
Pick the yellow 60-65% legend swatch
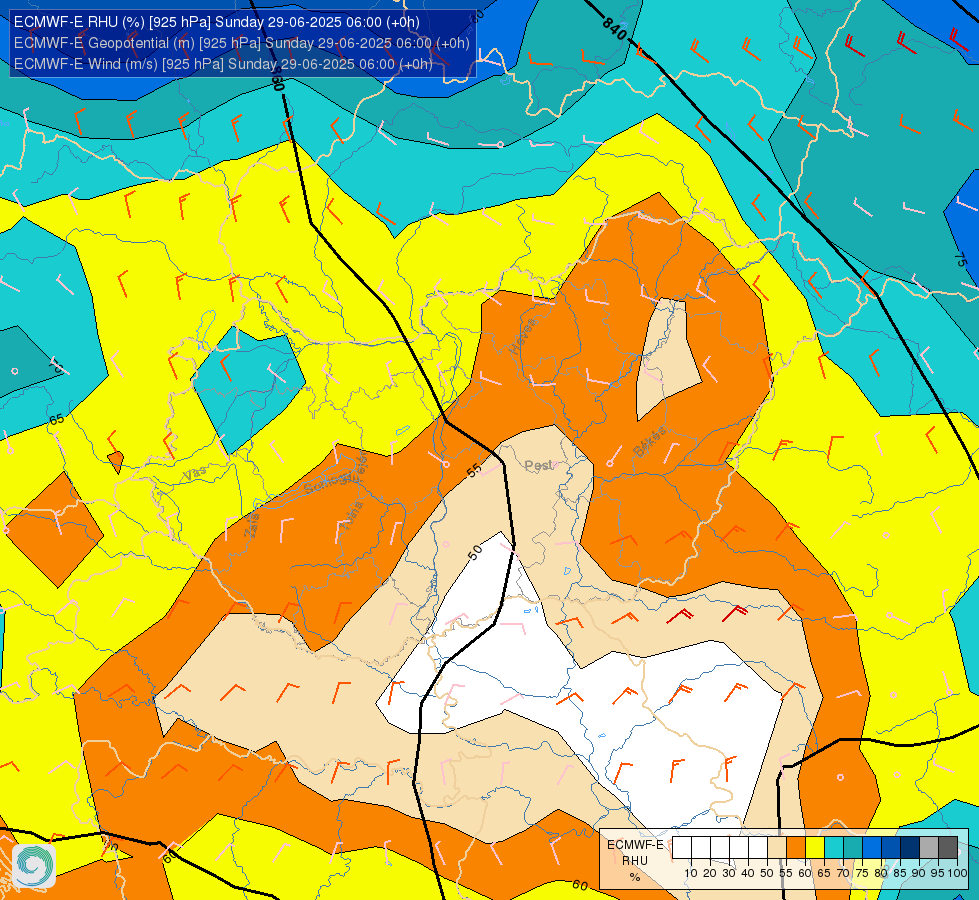[815, 848]
